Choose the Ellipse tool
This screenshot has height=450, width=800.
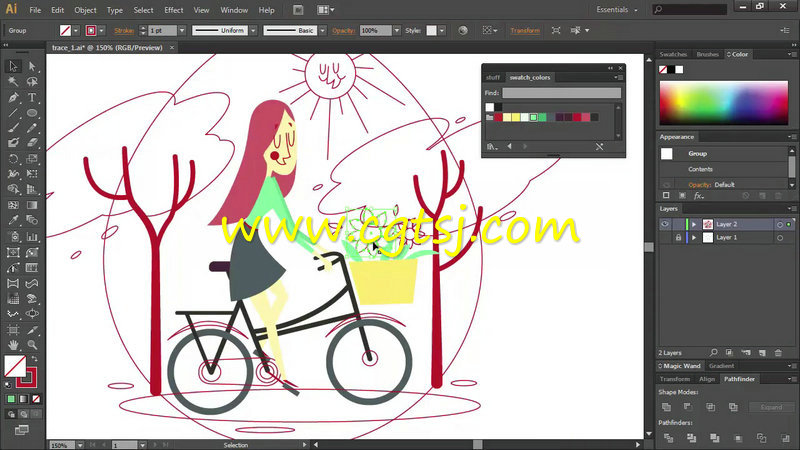[x=32, y=113]
